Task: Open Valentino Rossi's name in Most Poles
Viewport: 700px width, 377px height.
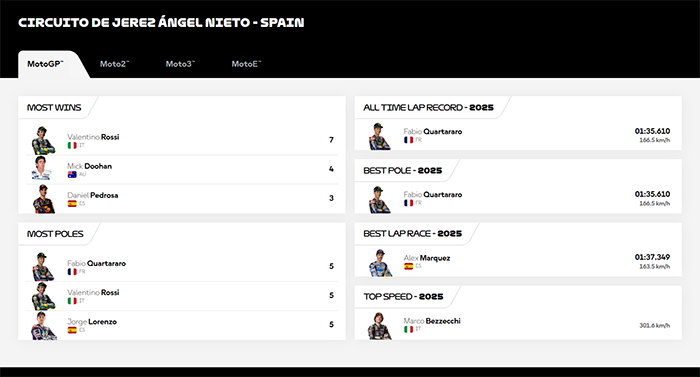Action: (93, 292)
